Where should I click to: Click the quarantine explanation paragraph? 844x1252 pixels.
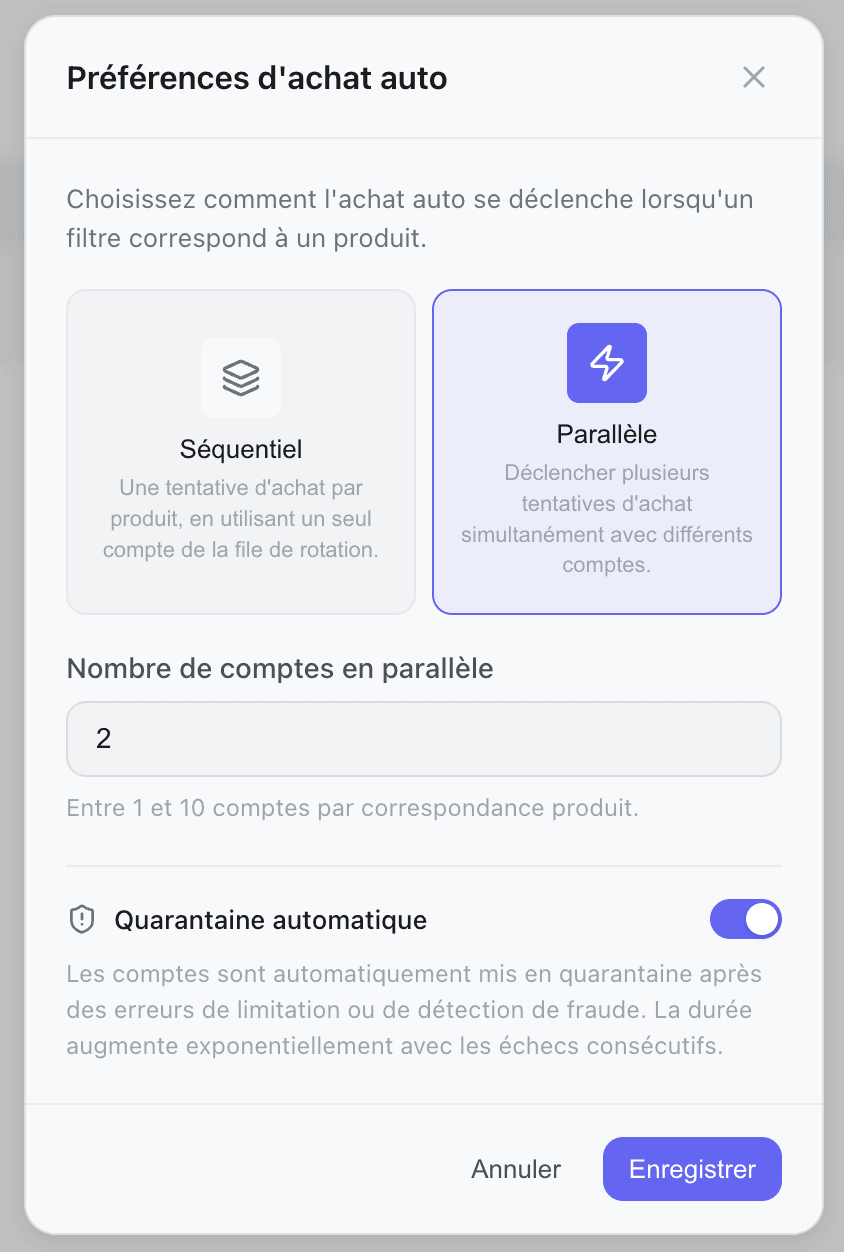click(414, 1011)
